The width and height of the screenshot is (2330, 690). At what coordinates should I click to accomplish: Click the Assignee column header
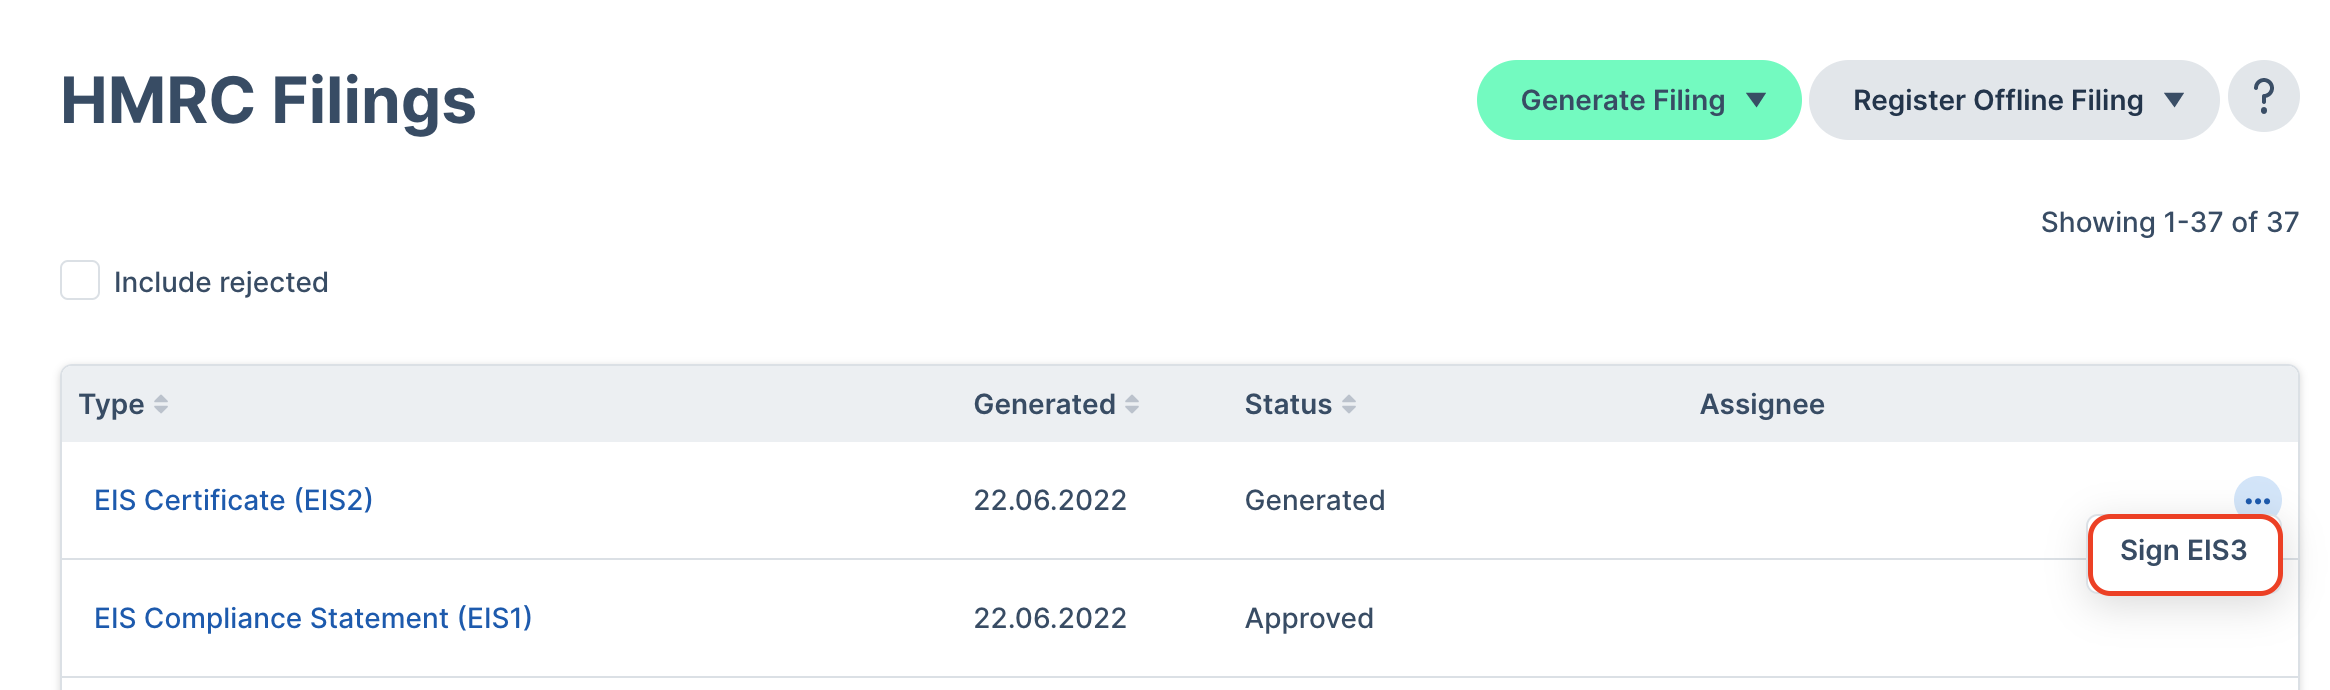[1762, 404]
